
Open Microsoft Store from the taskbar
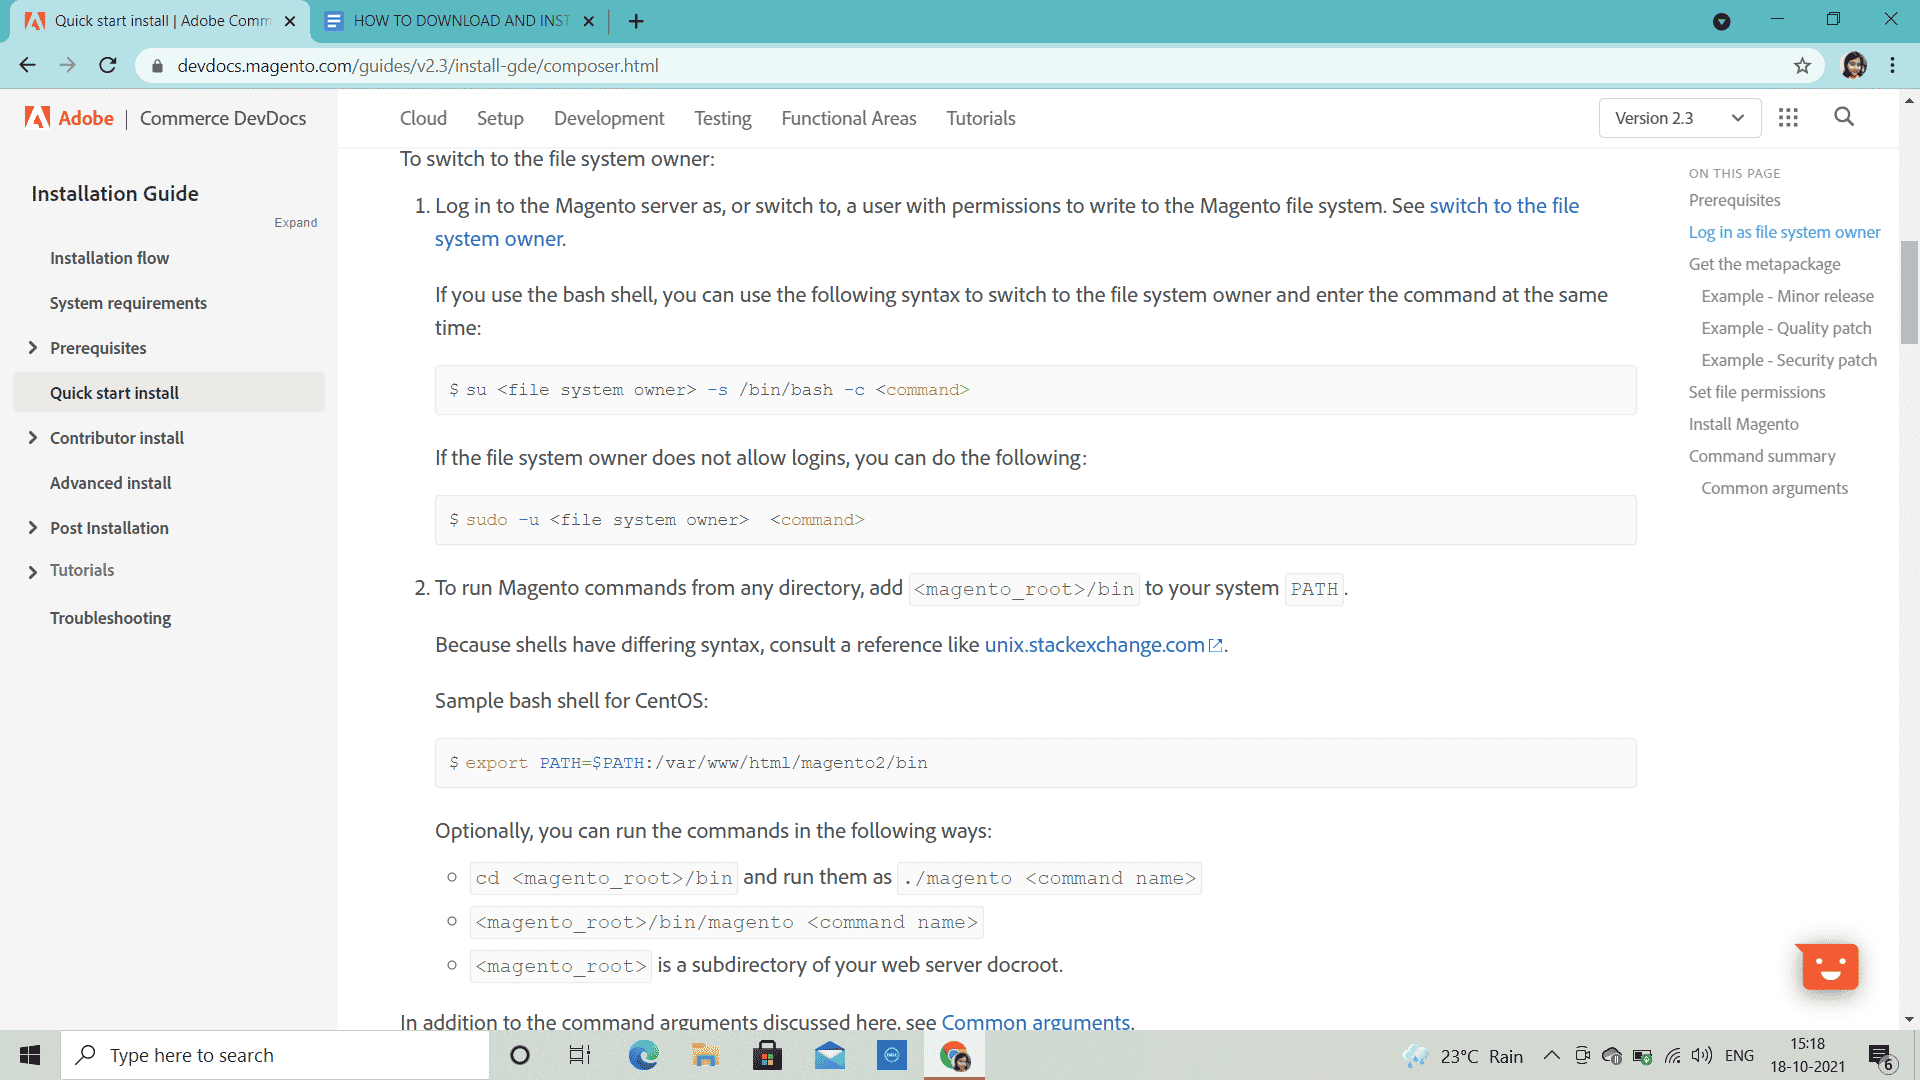pos(767,1055)
